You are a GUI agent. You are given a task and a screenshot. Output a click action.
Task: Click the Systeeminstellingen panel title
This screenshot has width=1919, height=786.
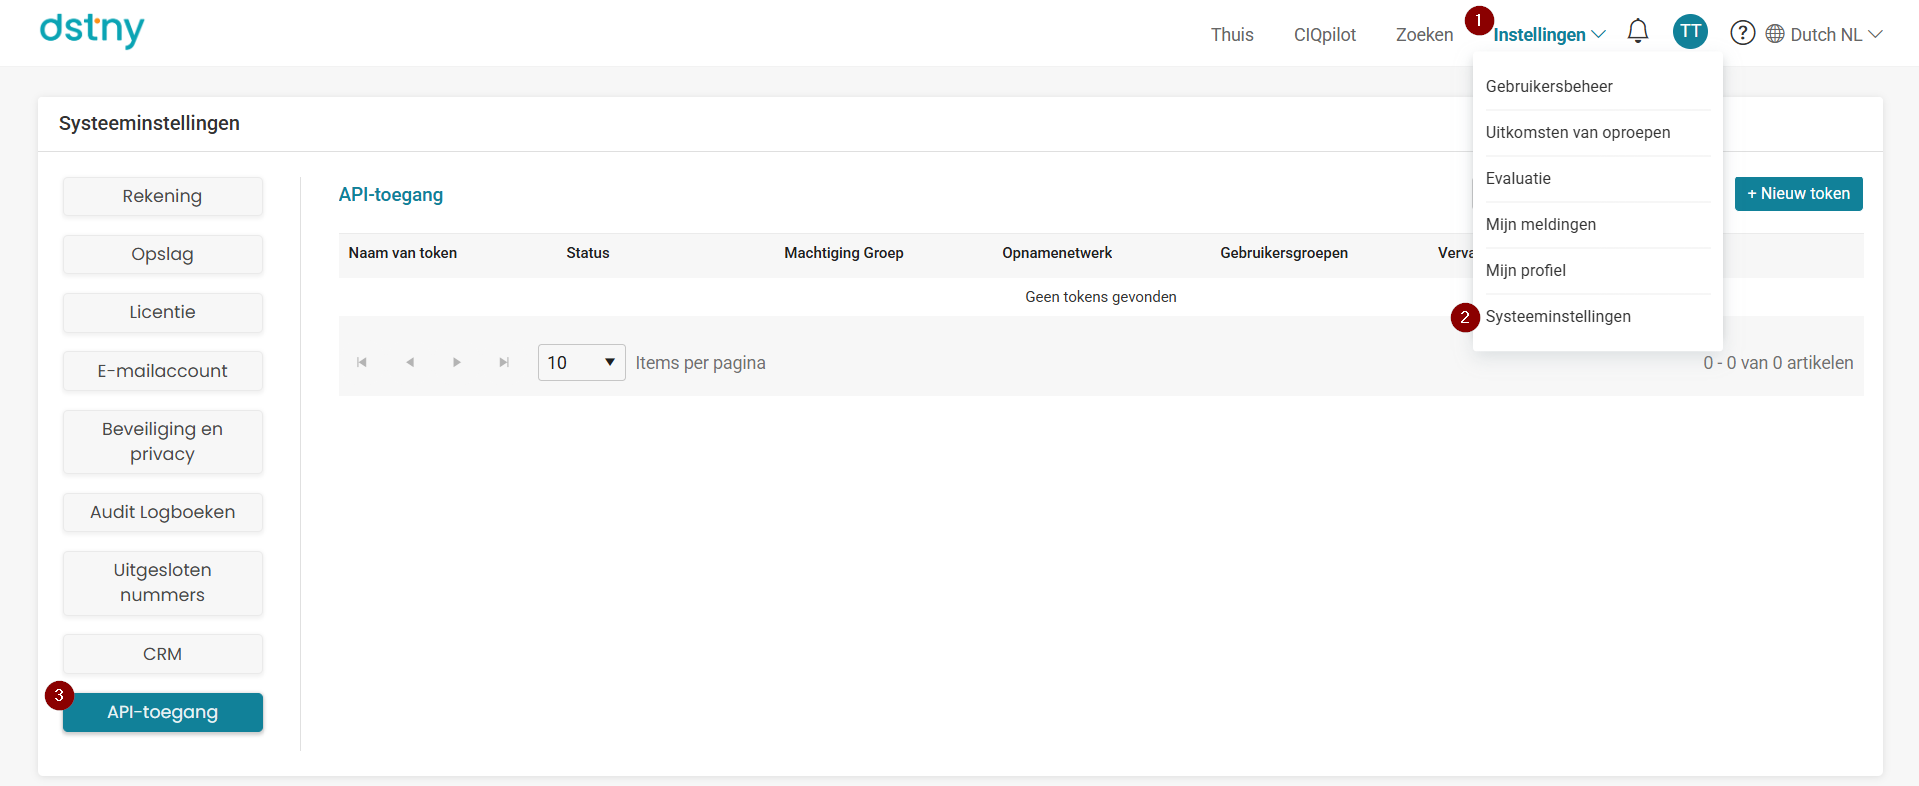(x=149, y=123)
